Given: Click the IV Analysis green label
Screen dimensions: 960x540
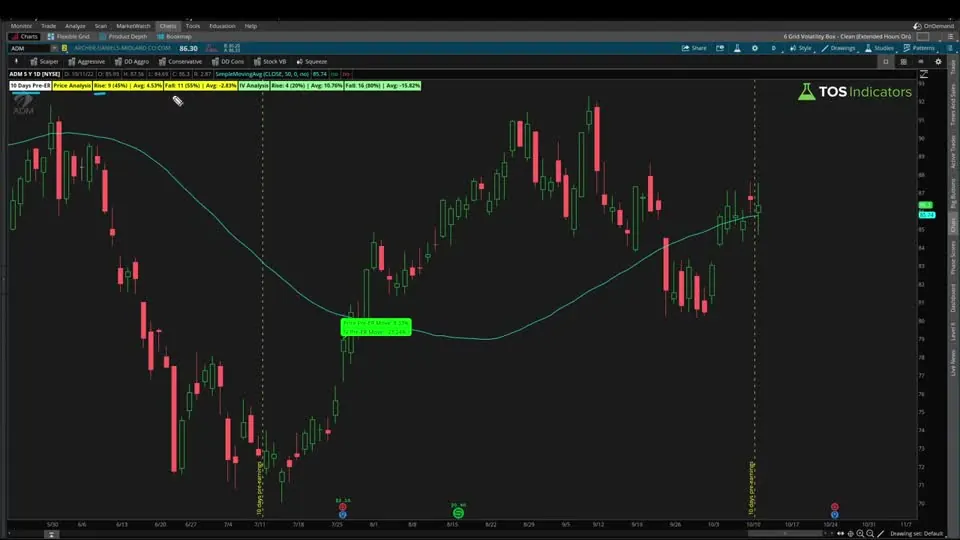Looking at the screenshot, I should (253, 86).
